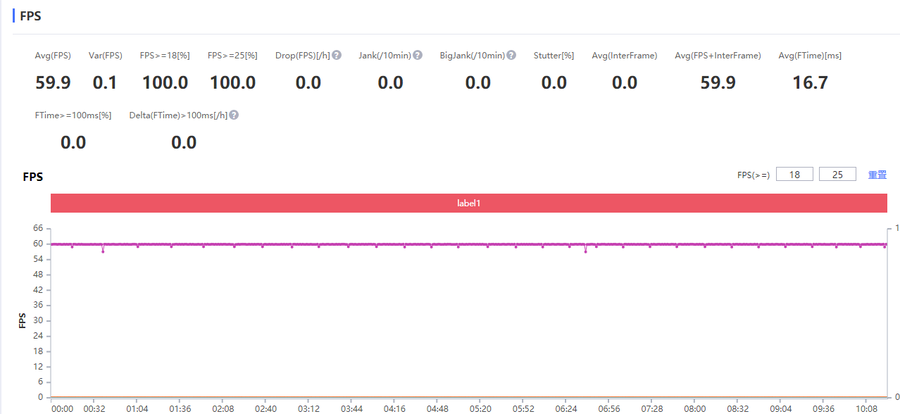
Task: Select the red label1 bar
Action: click(468, 203)
